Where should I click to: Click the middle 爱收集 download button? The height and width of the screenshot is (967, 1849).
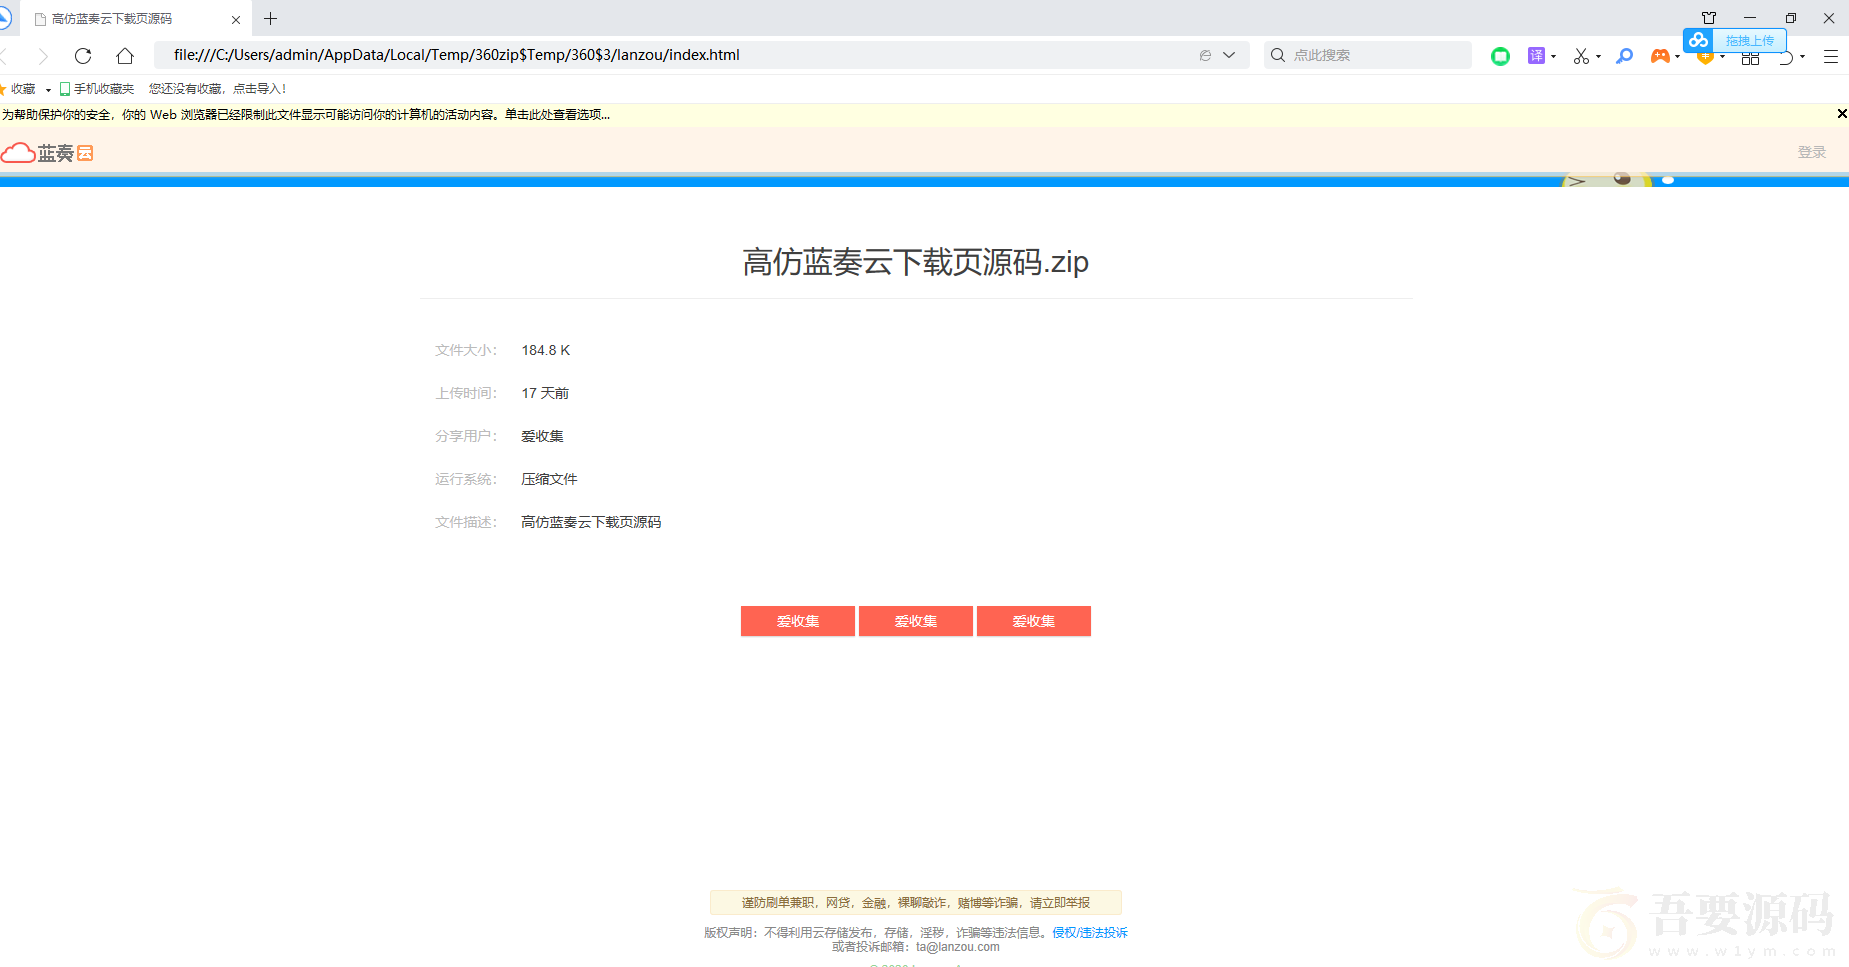click(x=916, y=621)
